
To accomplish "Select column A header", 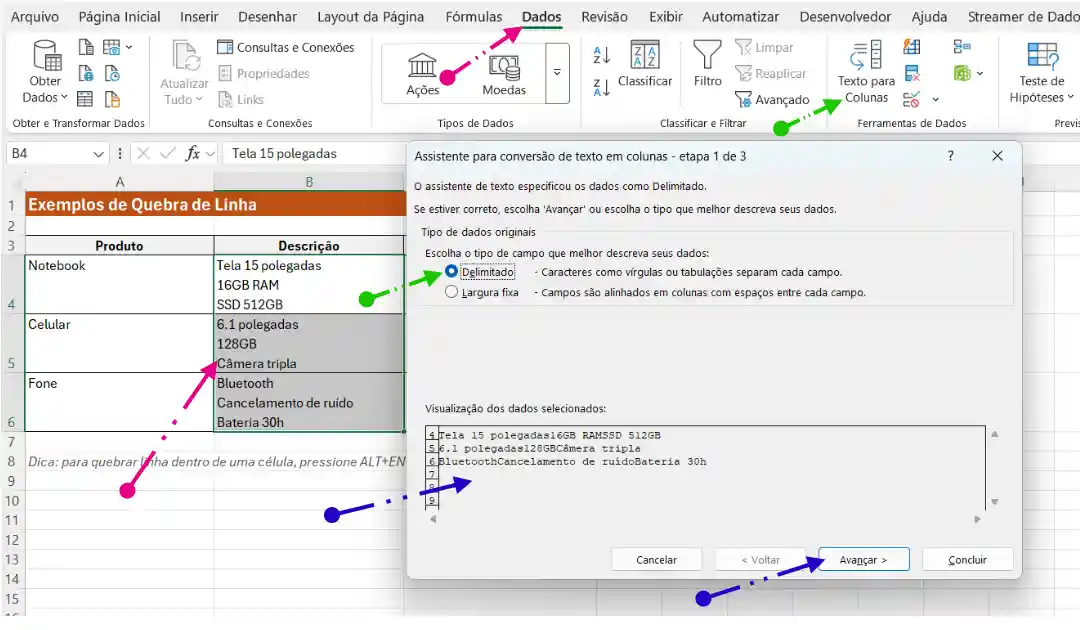I will (x=119, y=182).
